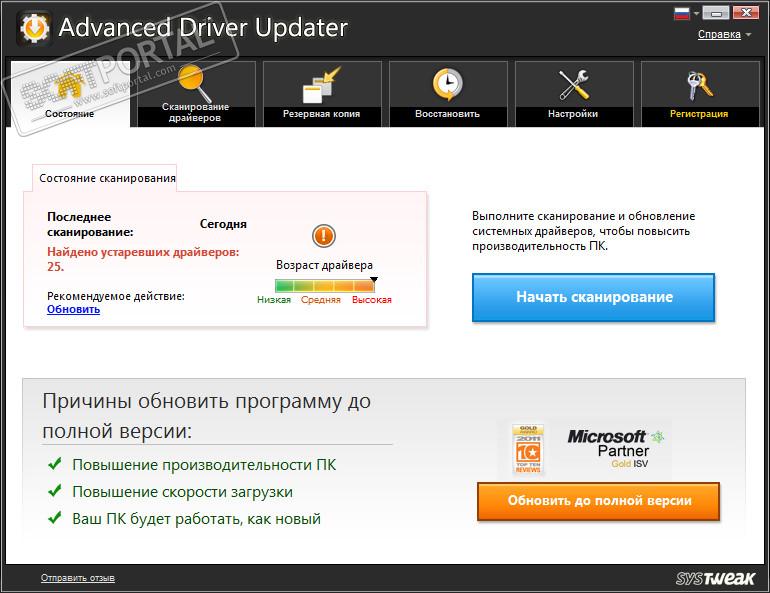Click the Advanced Driver Updater logo icon
This screenshot has width=770, height=593.
tap(33, 27)
